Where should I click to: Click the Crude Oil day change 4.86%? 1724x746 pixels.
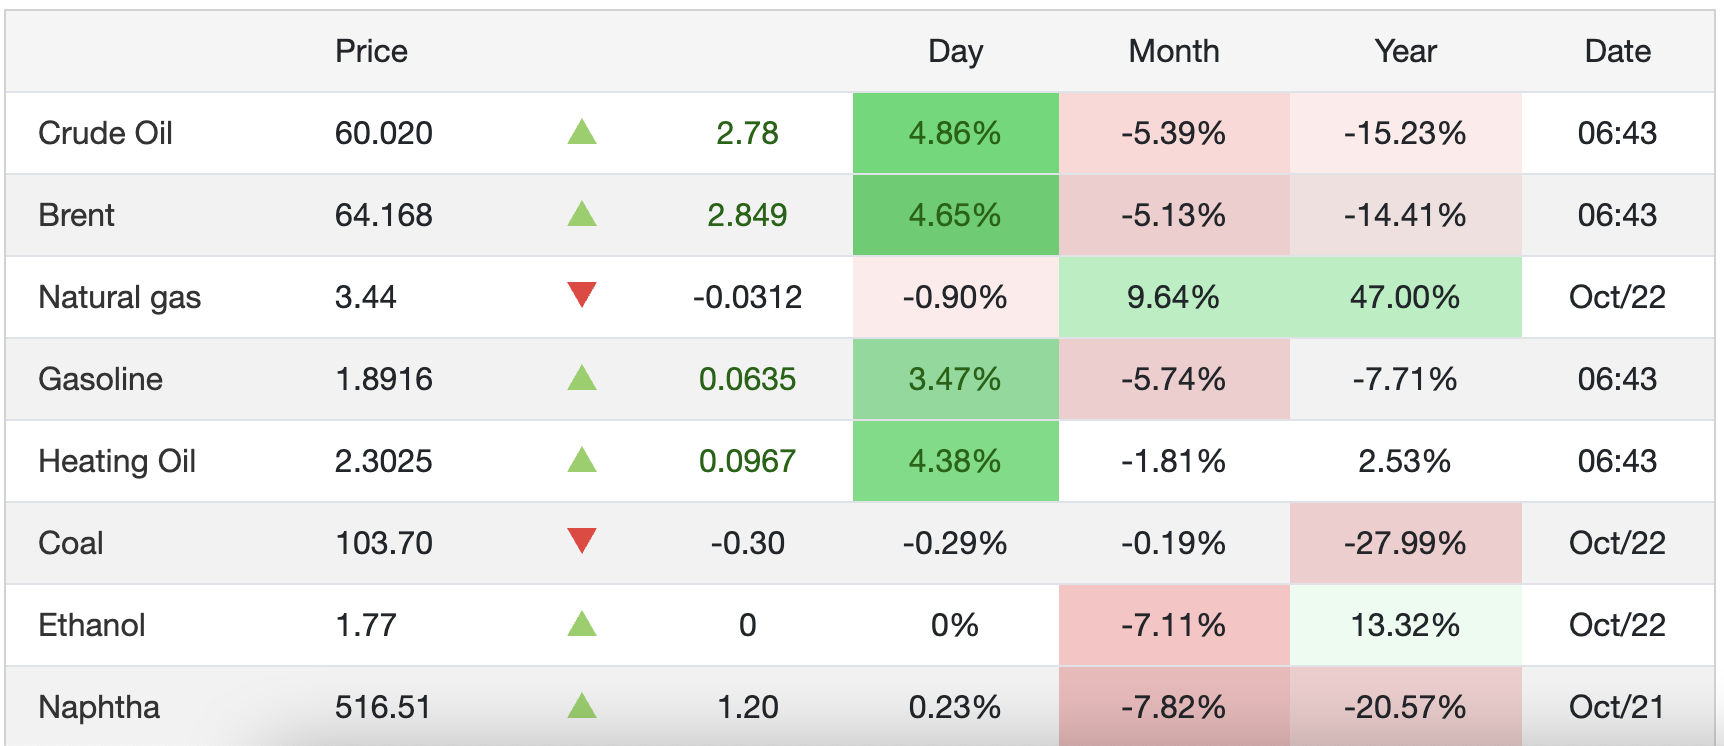955,133
